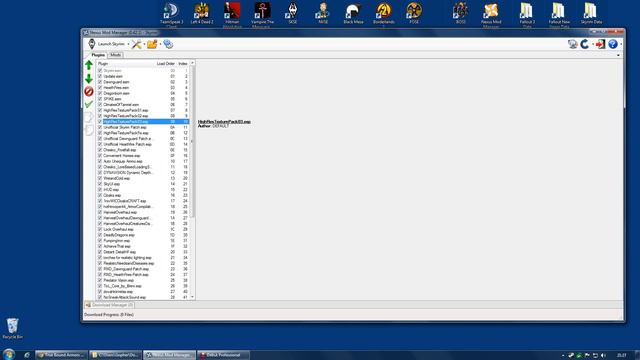Toggle the ClimatesOfTamriel.esm checkbox
This screenshot has height=360, width=640.
point(100,105)
